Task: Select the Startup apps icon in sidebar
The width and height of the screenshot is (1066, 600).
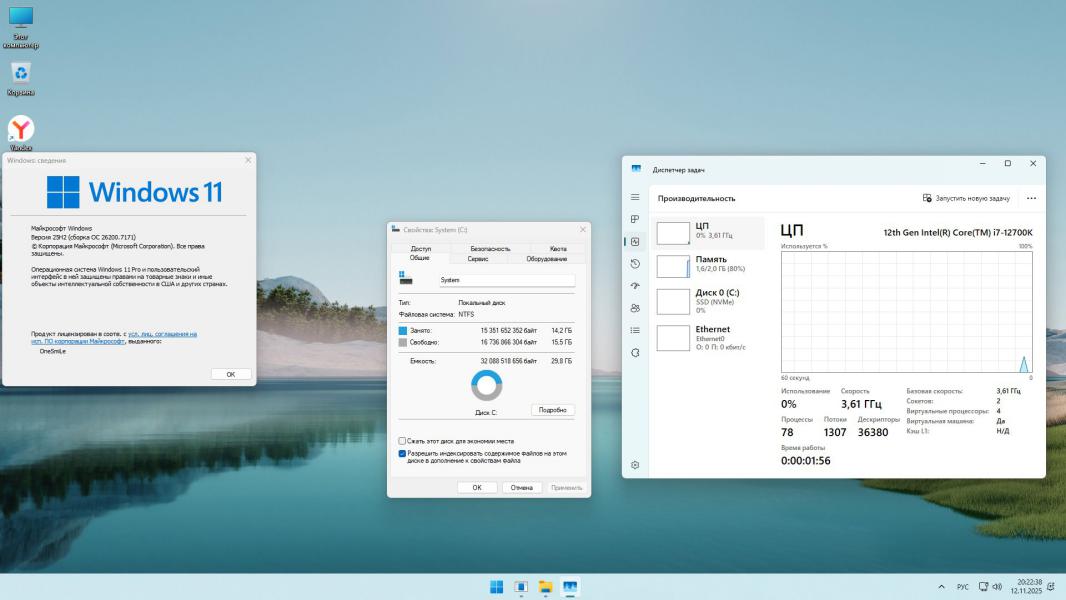Action: click(635, 286)
